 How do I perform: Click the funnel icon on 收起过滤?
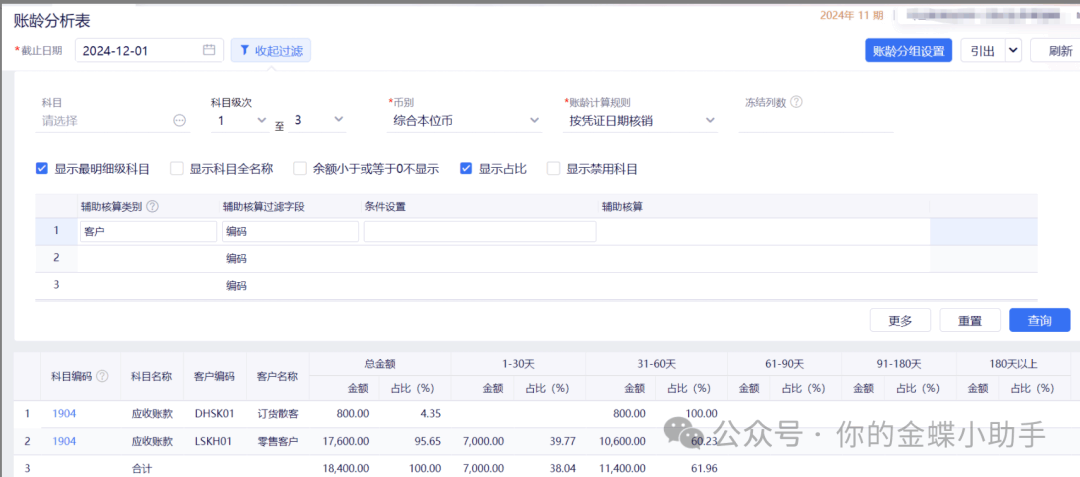coord(245,50)
